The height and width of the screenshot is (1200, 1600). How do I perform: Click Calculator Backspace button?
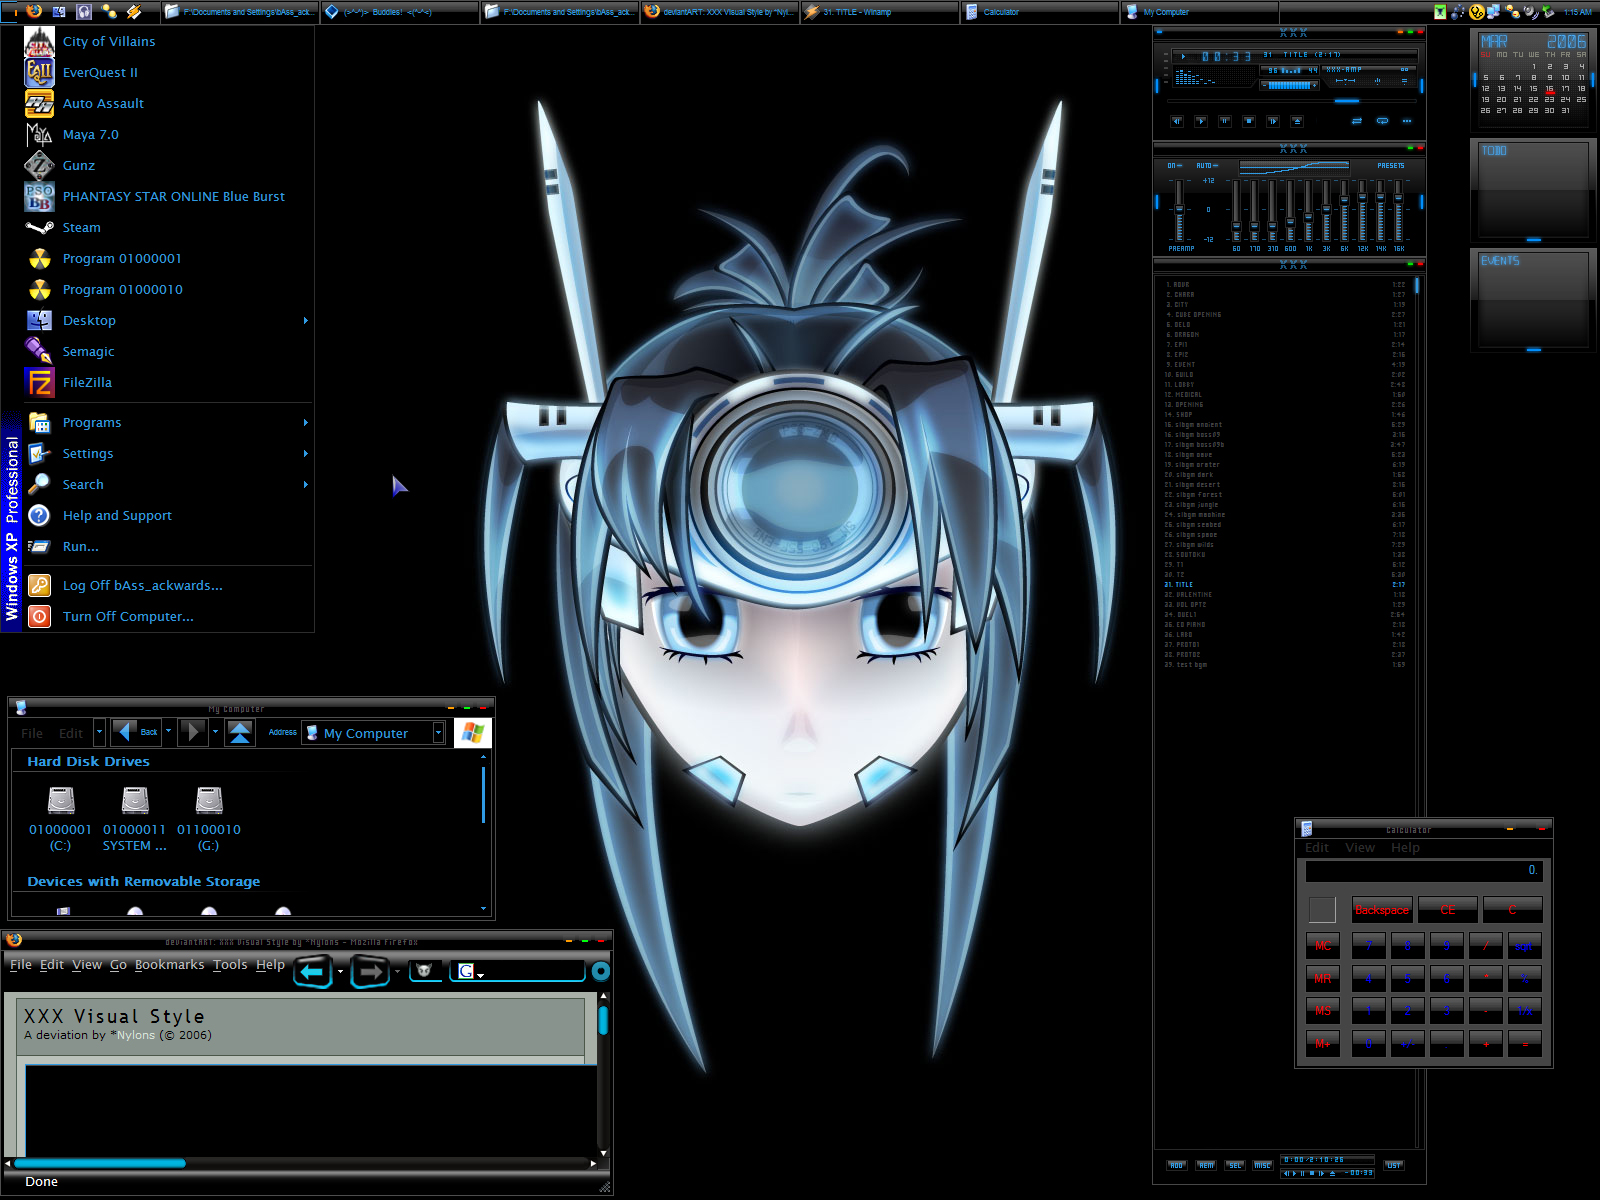point(1382,910)
